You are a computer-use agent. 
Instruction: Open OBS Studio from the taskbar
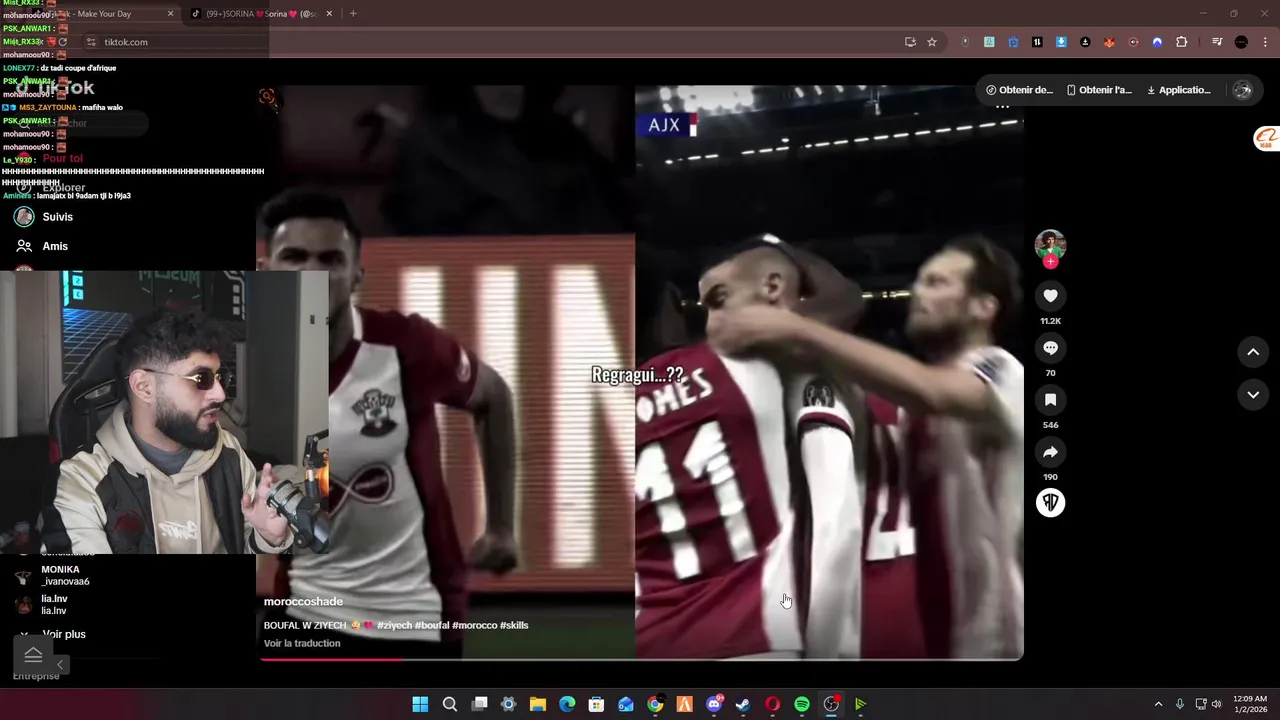[x=831, y=704]
